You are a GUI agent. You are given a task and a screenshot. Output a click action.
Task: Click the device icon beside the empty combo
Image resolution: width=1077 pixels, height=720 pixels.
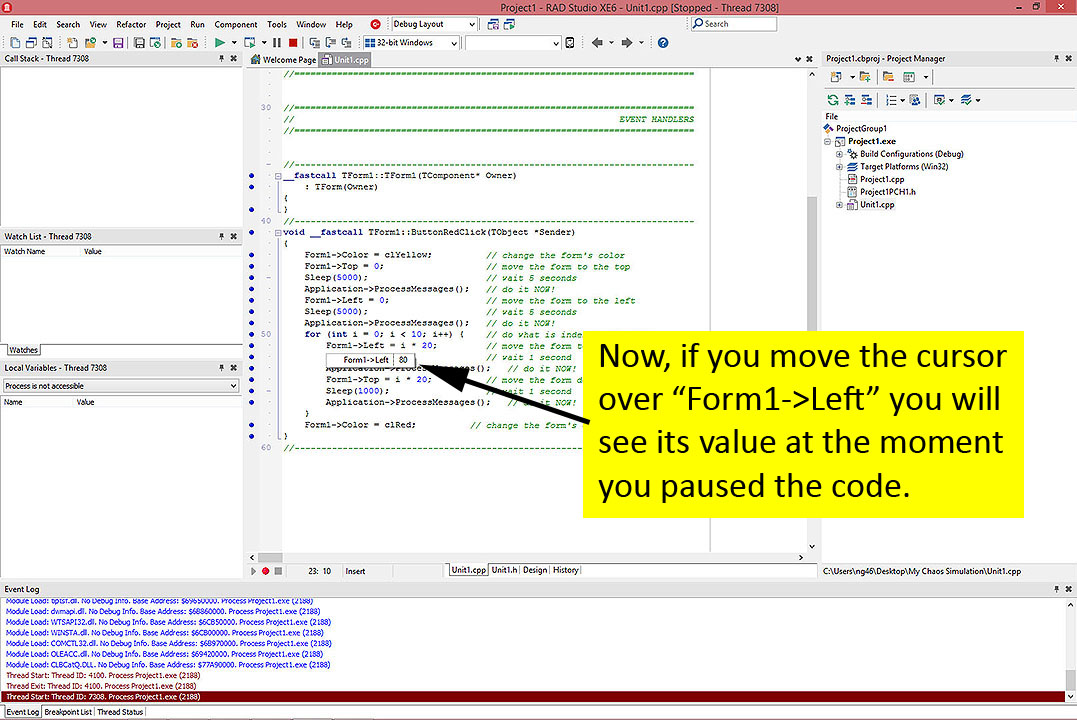pos(569,43)
